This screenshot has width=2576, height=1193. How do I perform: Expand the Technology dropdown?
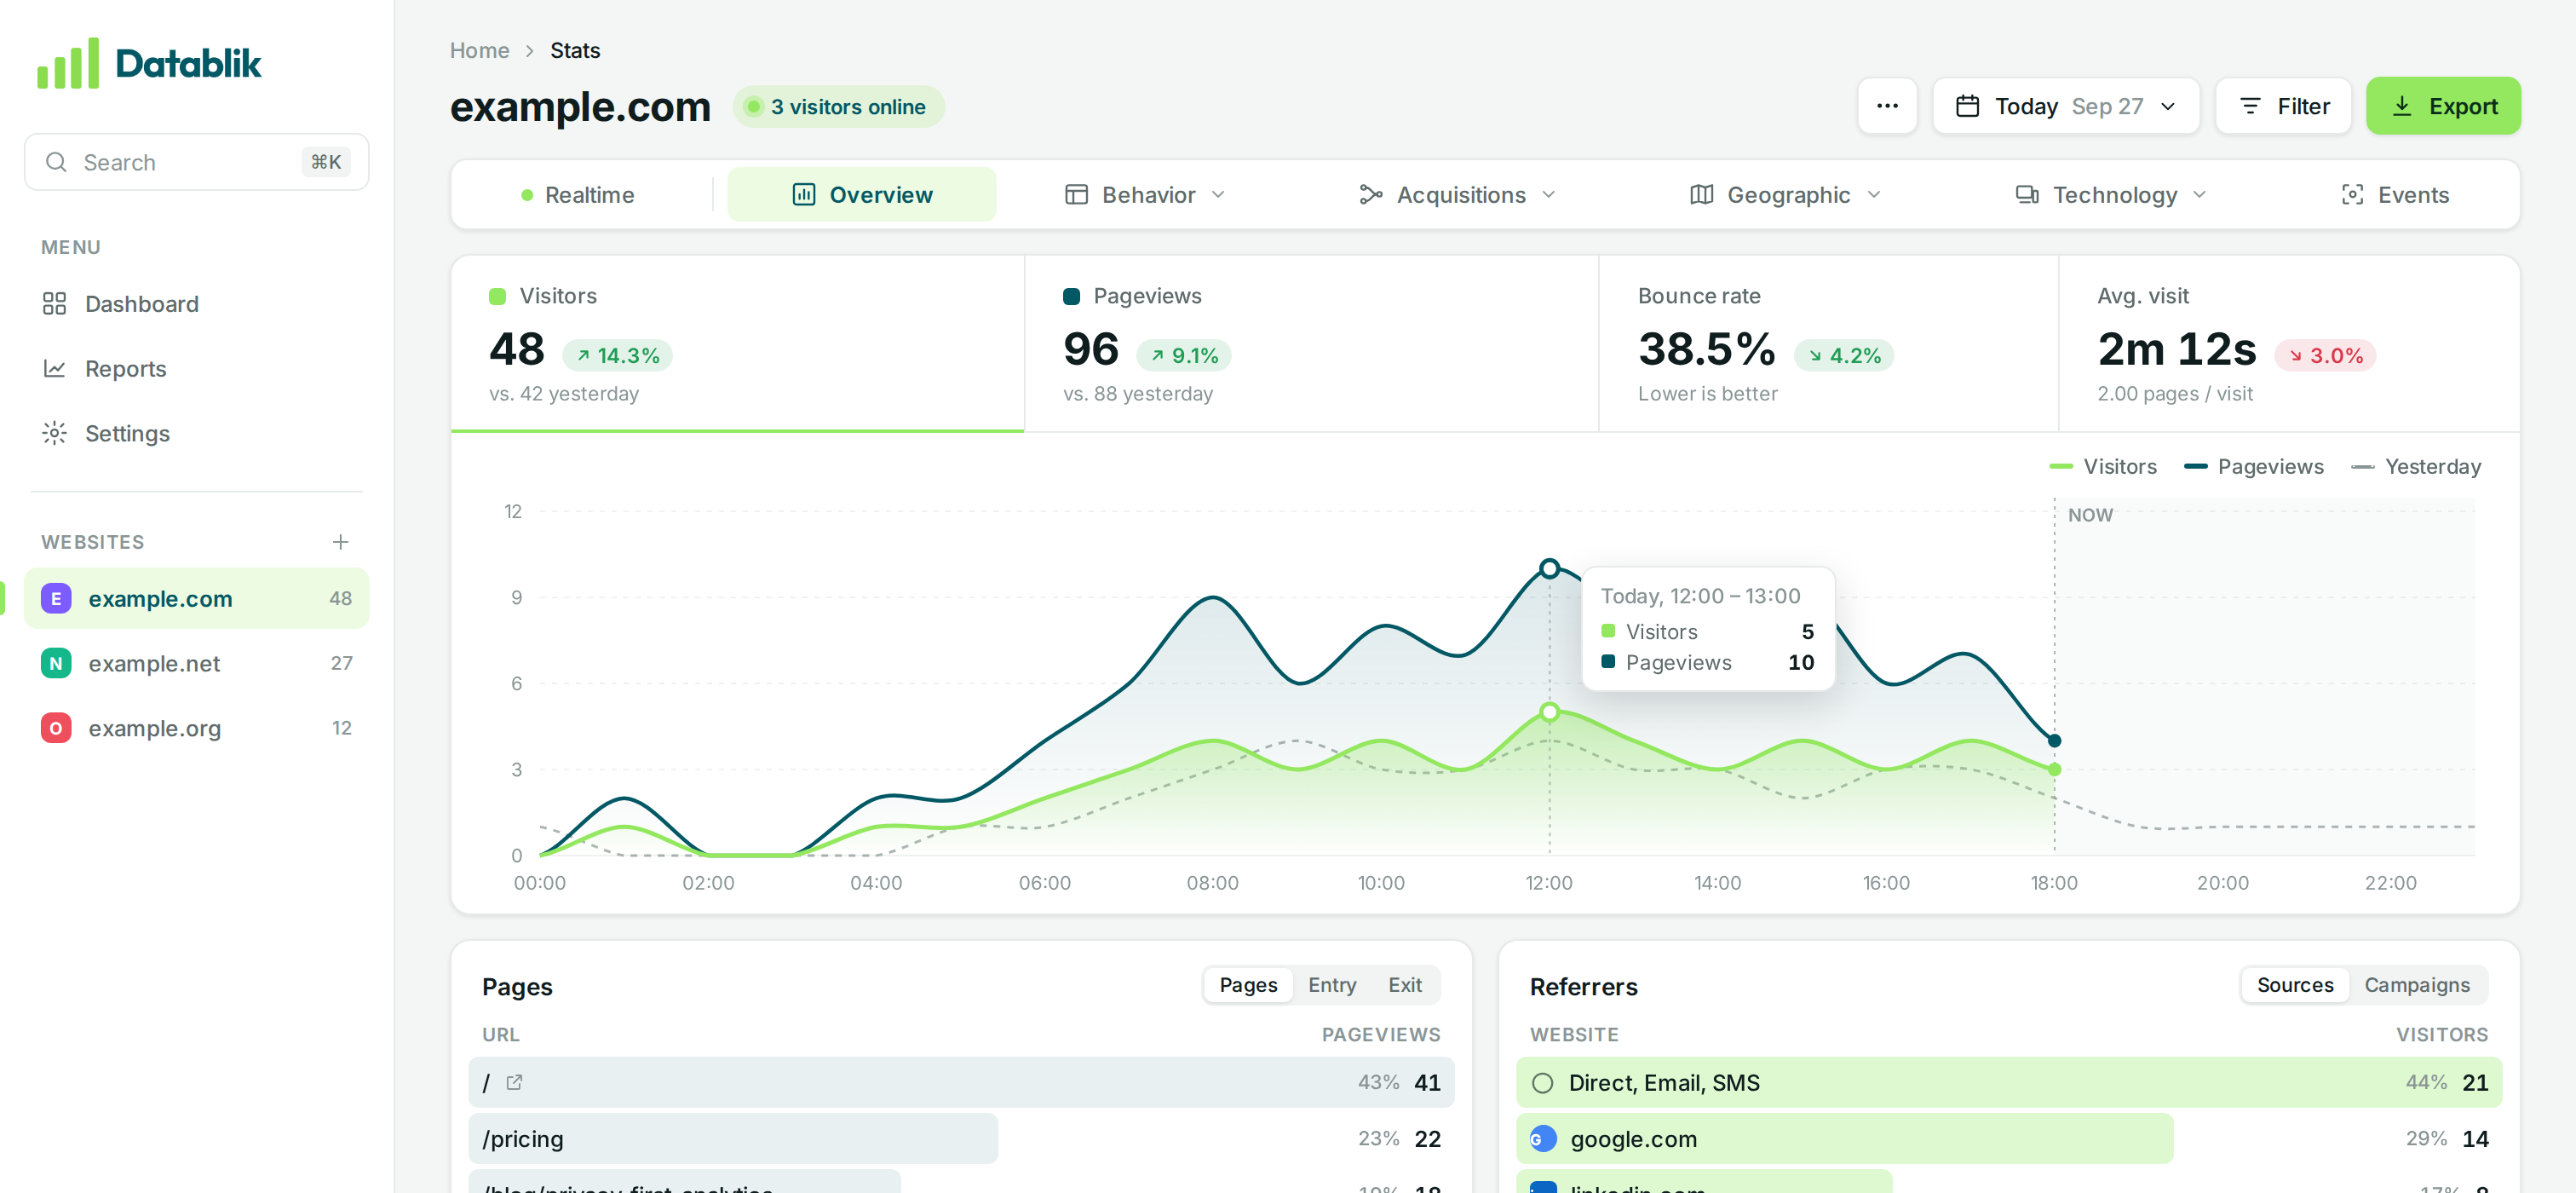(x=2110, y=195)
